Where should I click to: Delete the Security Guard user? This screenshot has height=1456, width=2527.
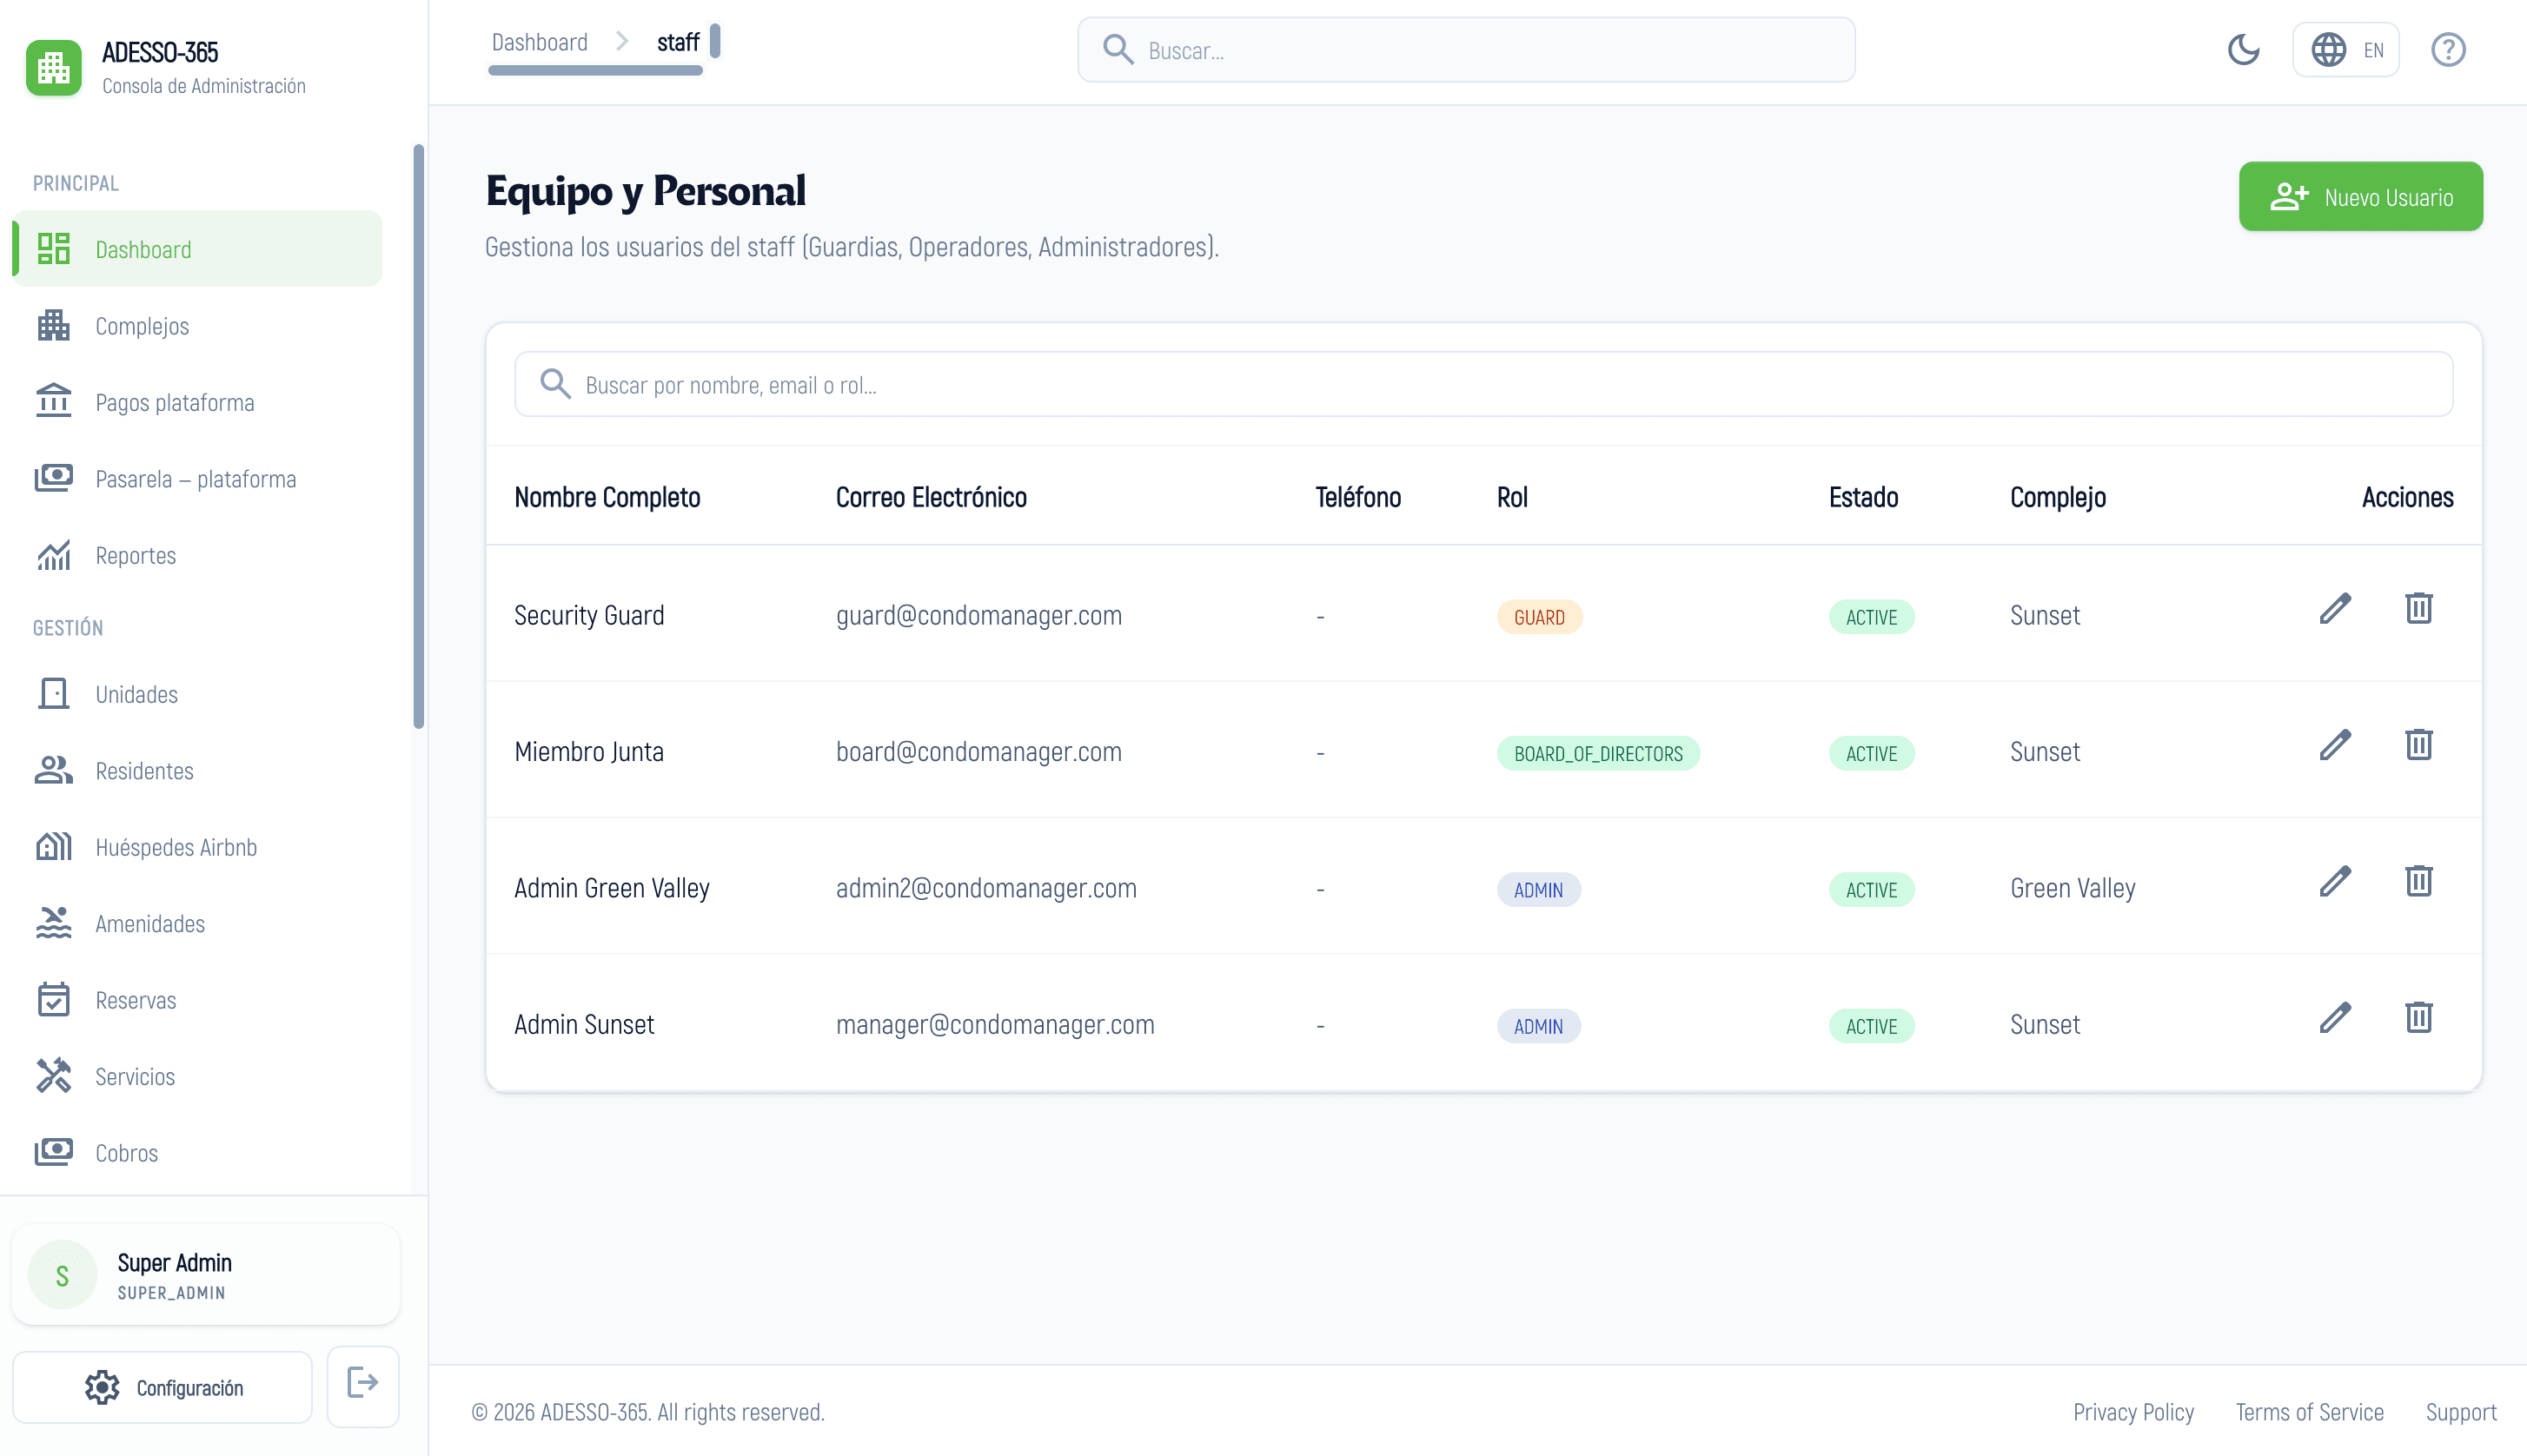click(x=2418, y=608)
